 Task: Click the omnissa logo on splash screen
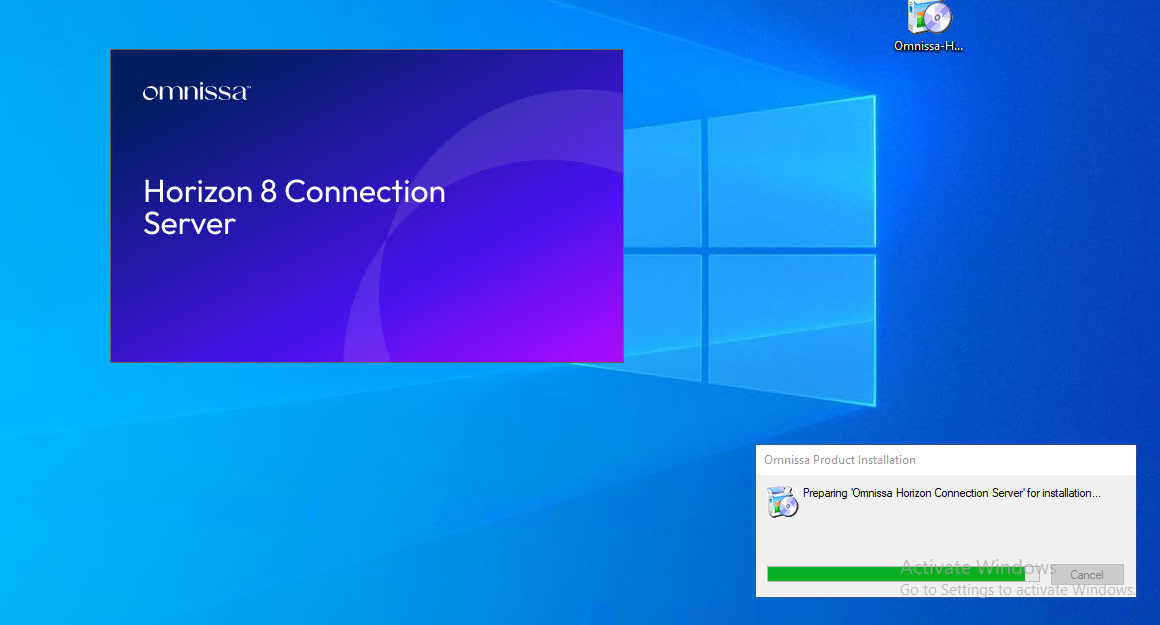[197, 92]
